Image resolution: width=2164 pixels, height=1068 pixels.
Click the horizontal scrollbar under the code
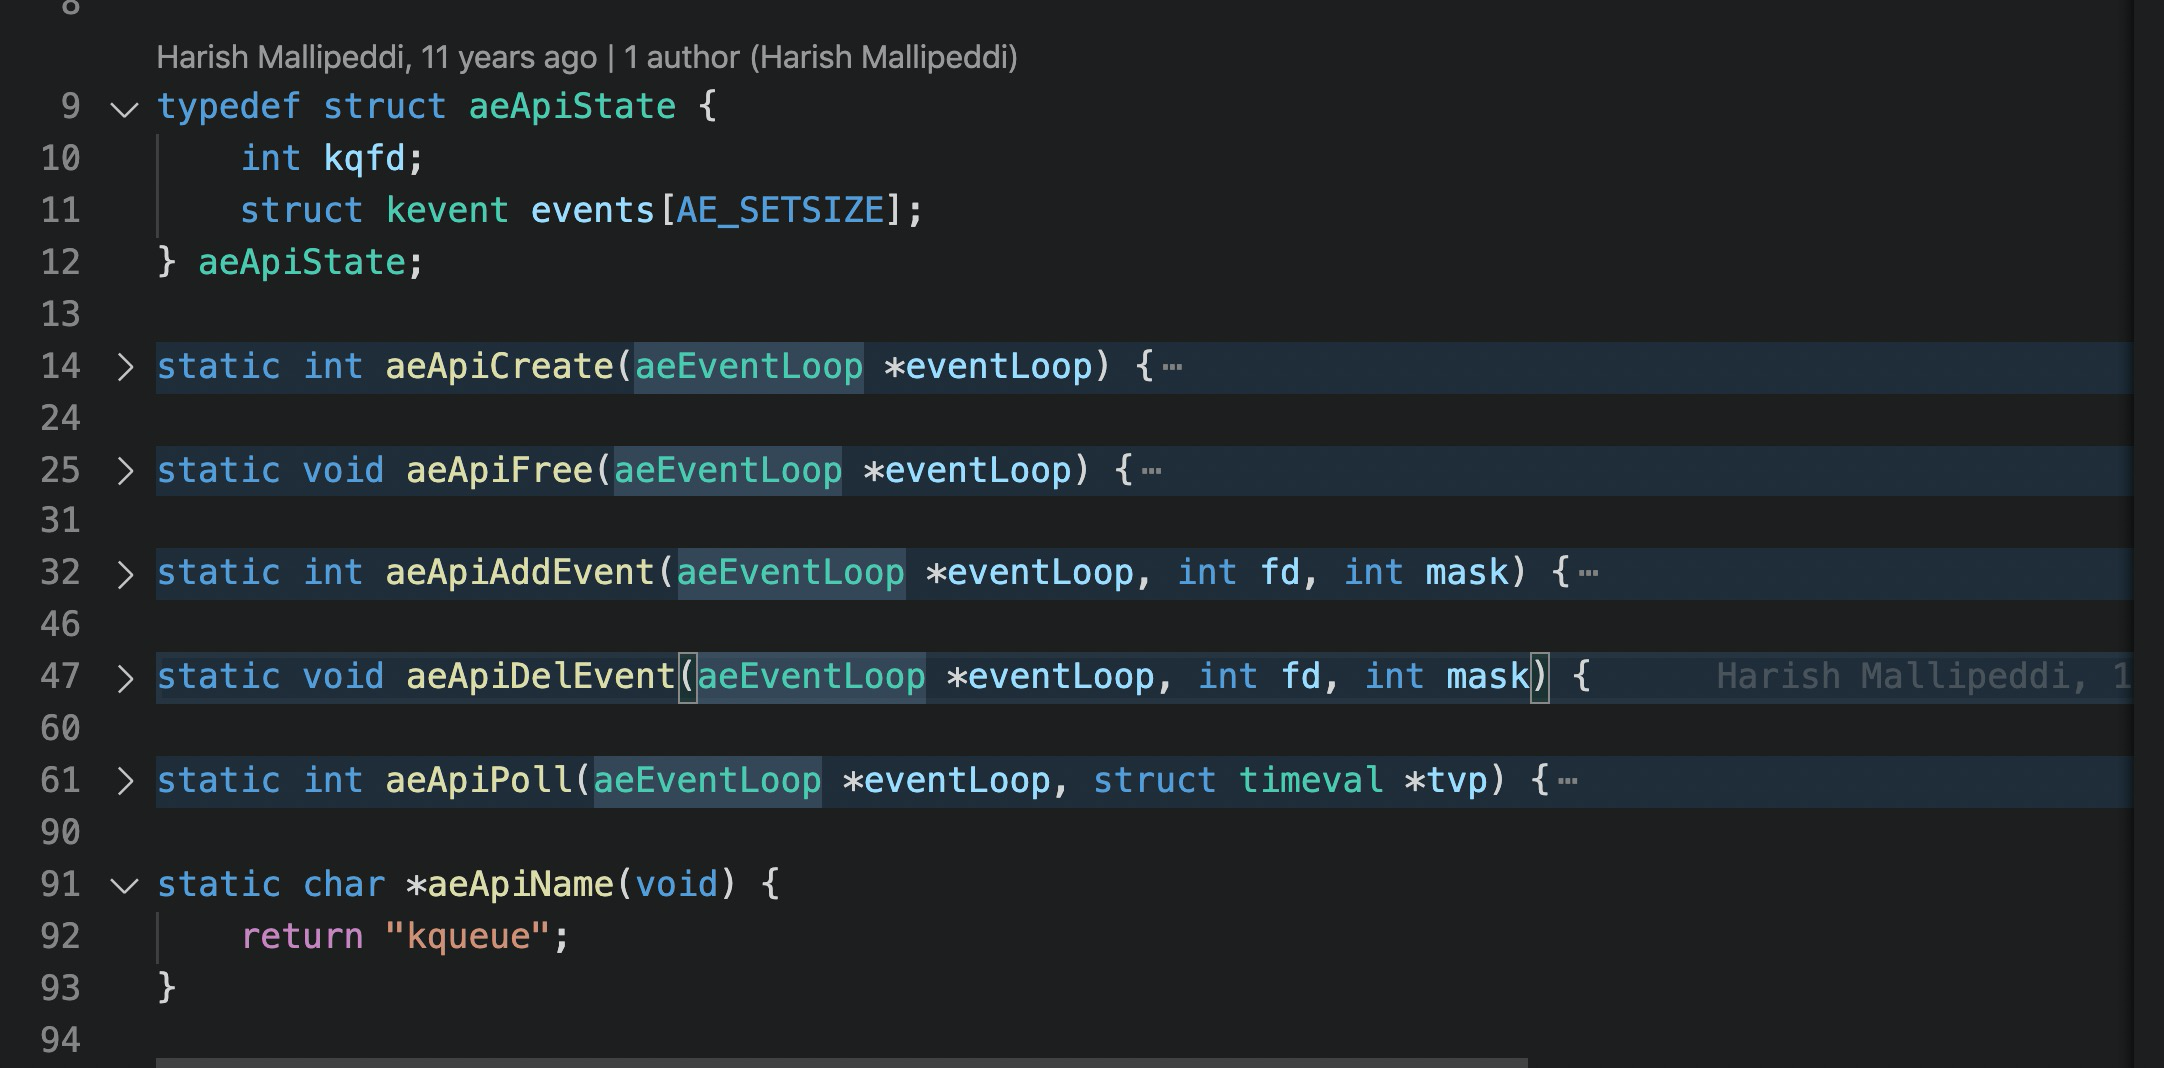pyautogui.click(x=841, y=1062)
